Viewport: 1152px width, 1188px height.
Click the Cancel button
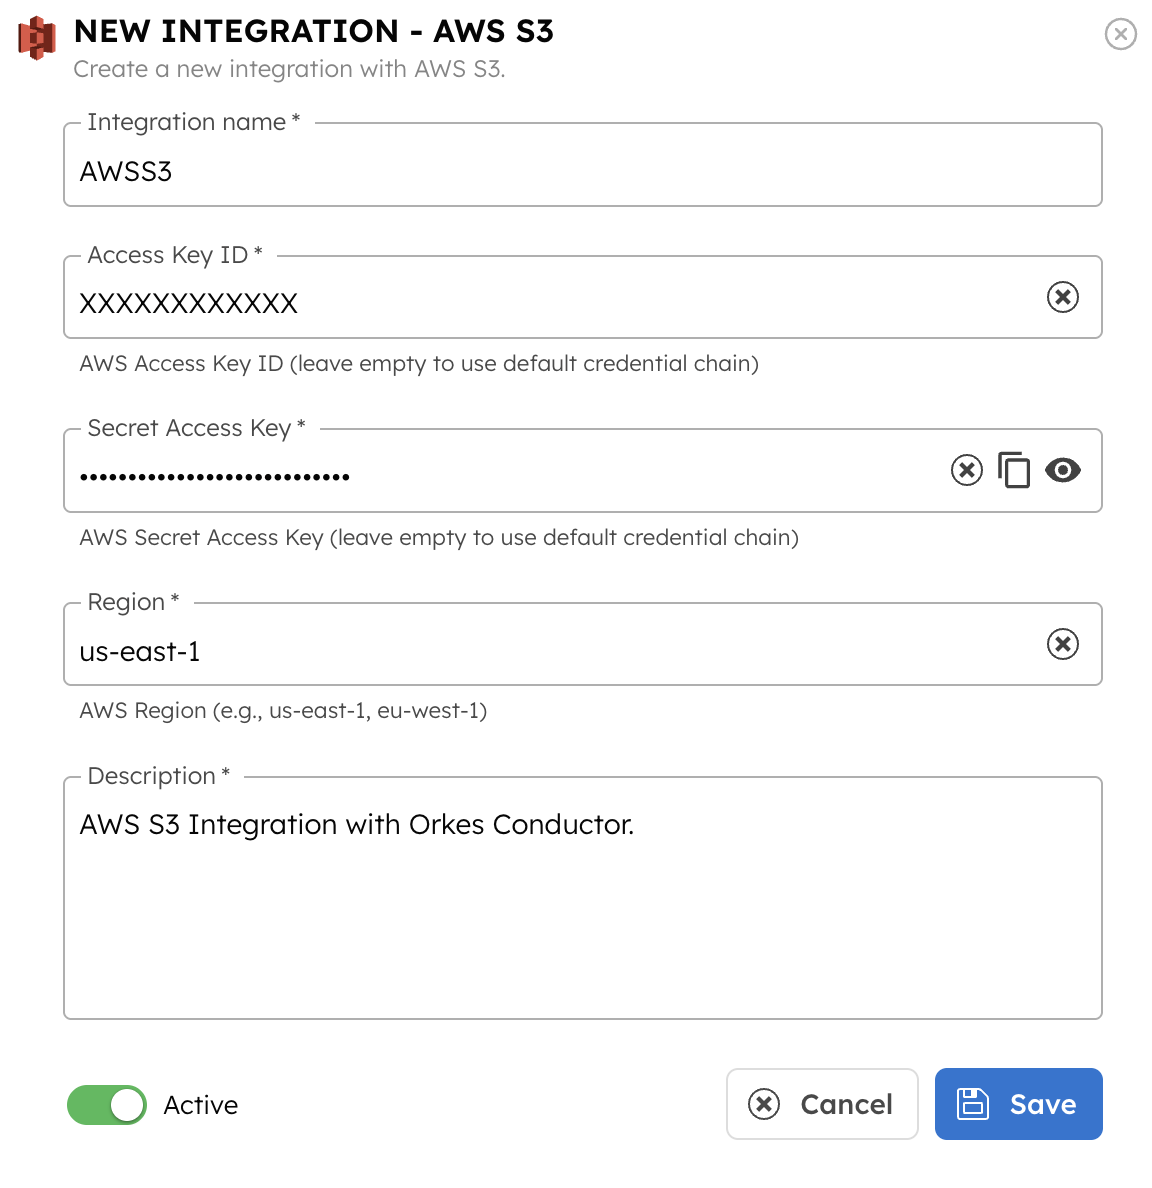(x=822, y=1104)
